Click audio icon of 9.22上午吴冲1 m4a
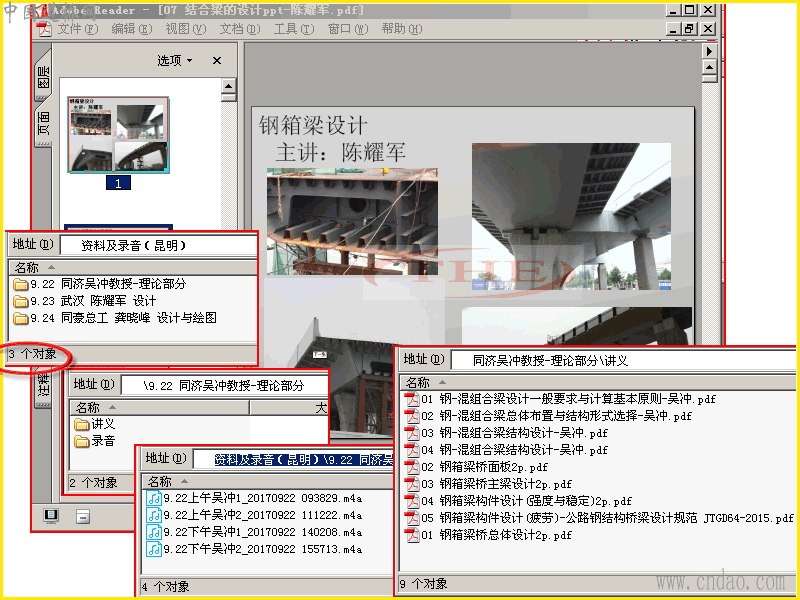 click(x=154, y=498)
